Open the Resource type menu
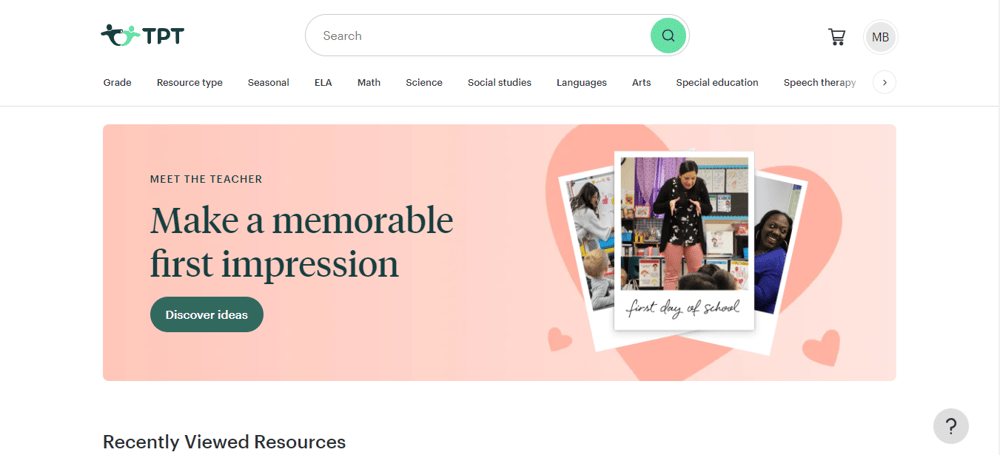 tap(189, 82)
